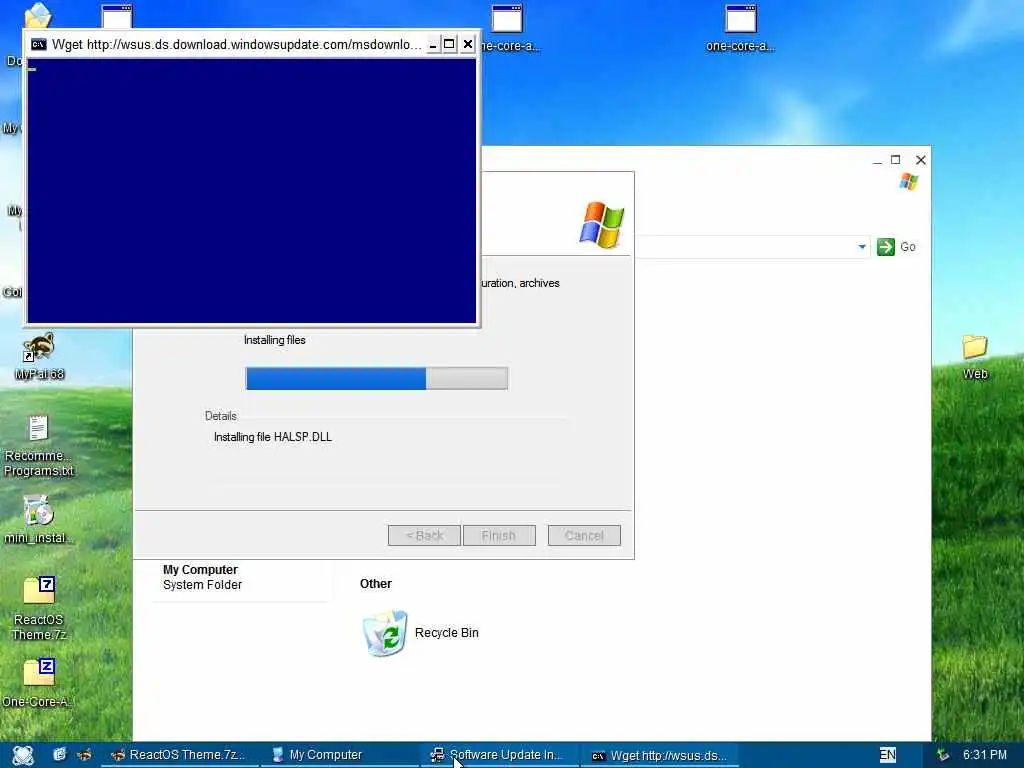Image resolution: width=1024 pixels, height=768 pixels.
Task: Click the Go label beside address bar
Action: click(908, 247)
